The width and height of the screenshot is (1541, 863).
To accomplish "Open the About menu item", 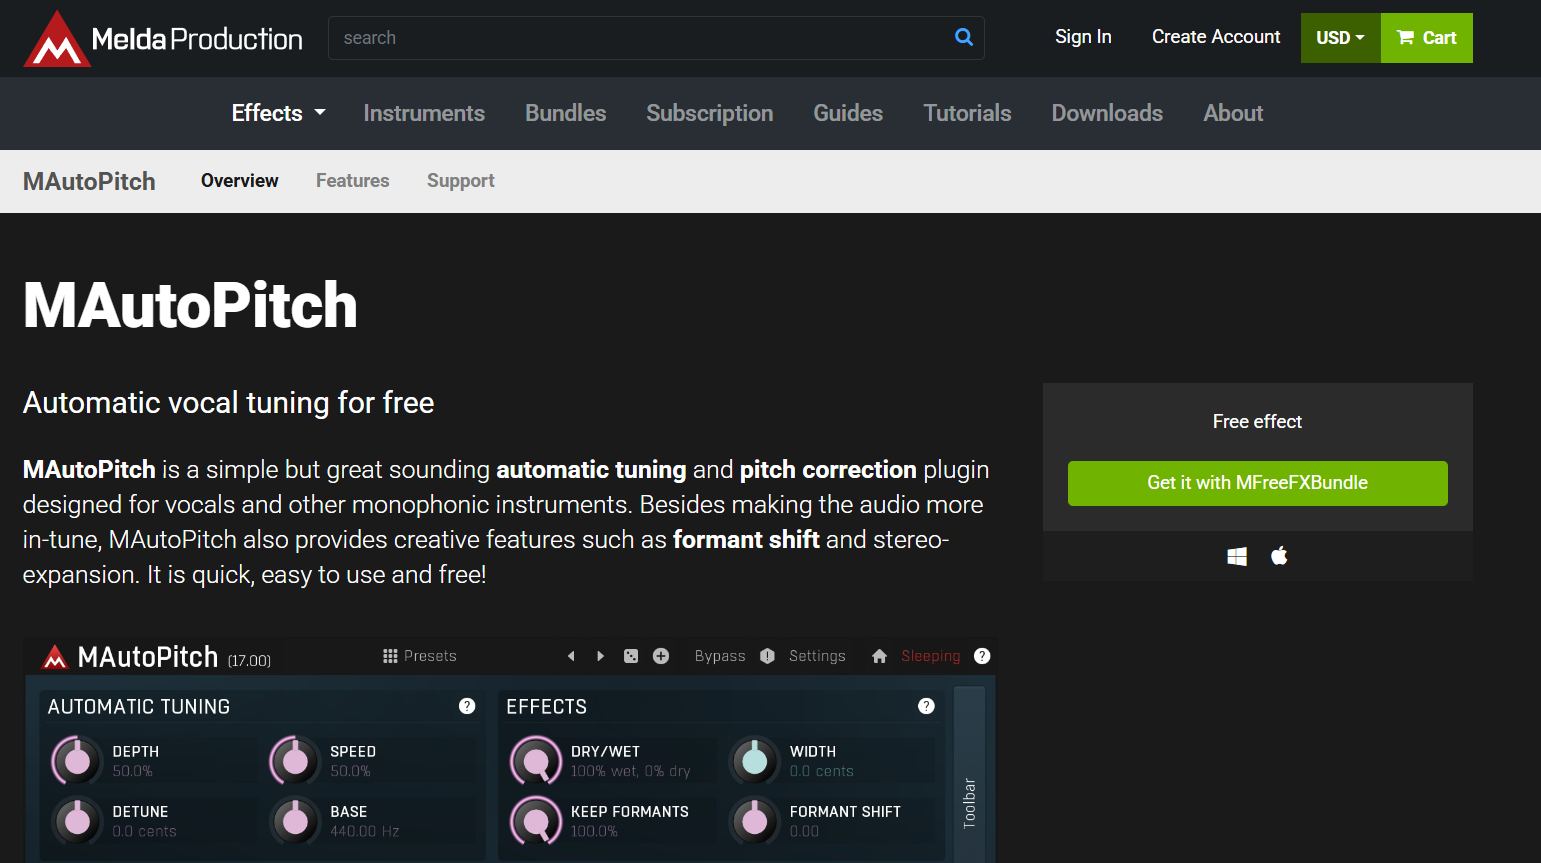I will [1233, 113].
